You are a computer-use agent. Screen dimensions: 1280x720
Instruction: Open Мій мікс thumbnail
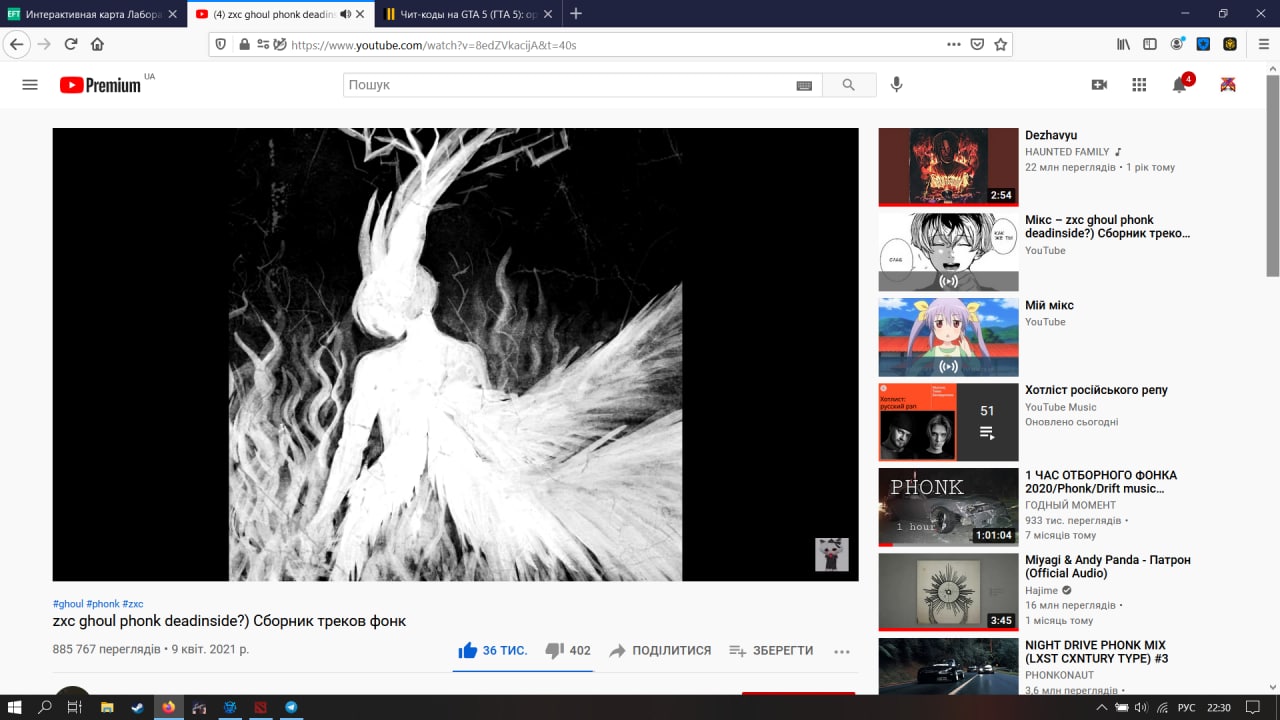(948, 337)
